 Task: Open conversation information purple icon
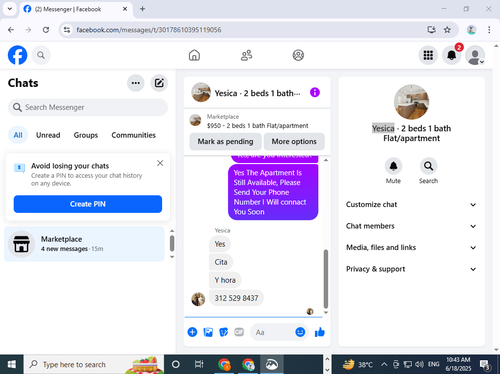pos(315,92)
